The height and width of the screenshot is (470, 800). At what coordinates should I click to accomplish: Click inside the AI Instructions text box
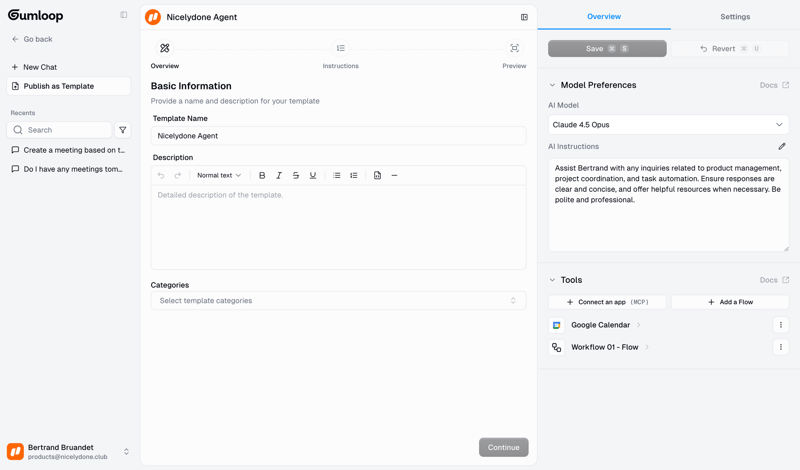668,205
